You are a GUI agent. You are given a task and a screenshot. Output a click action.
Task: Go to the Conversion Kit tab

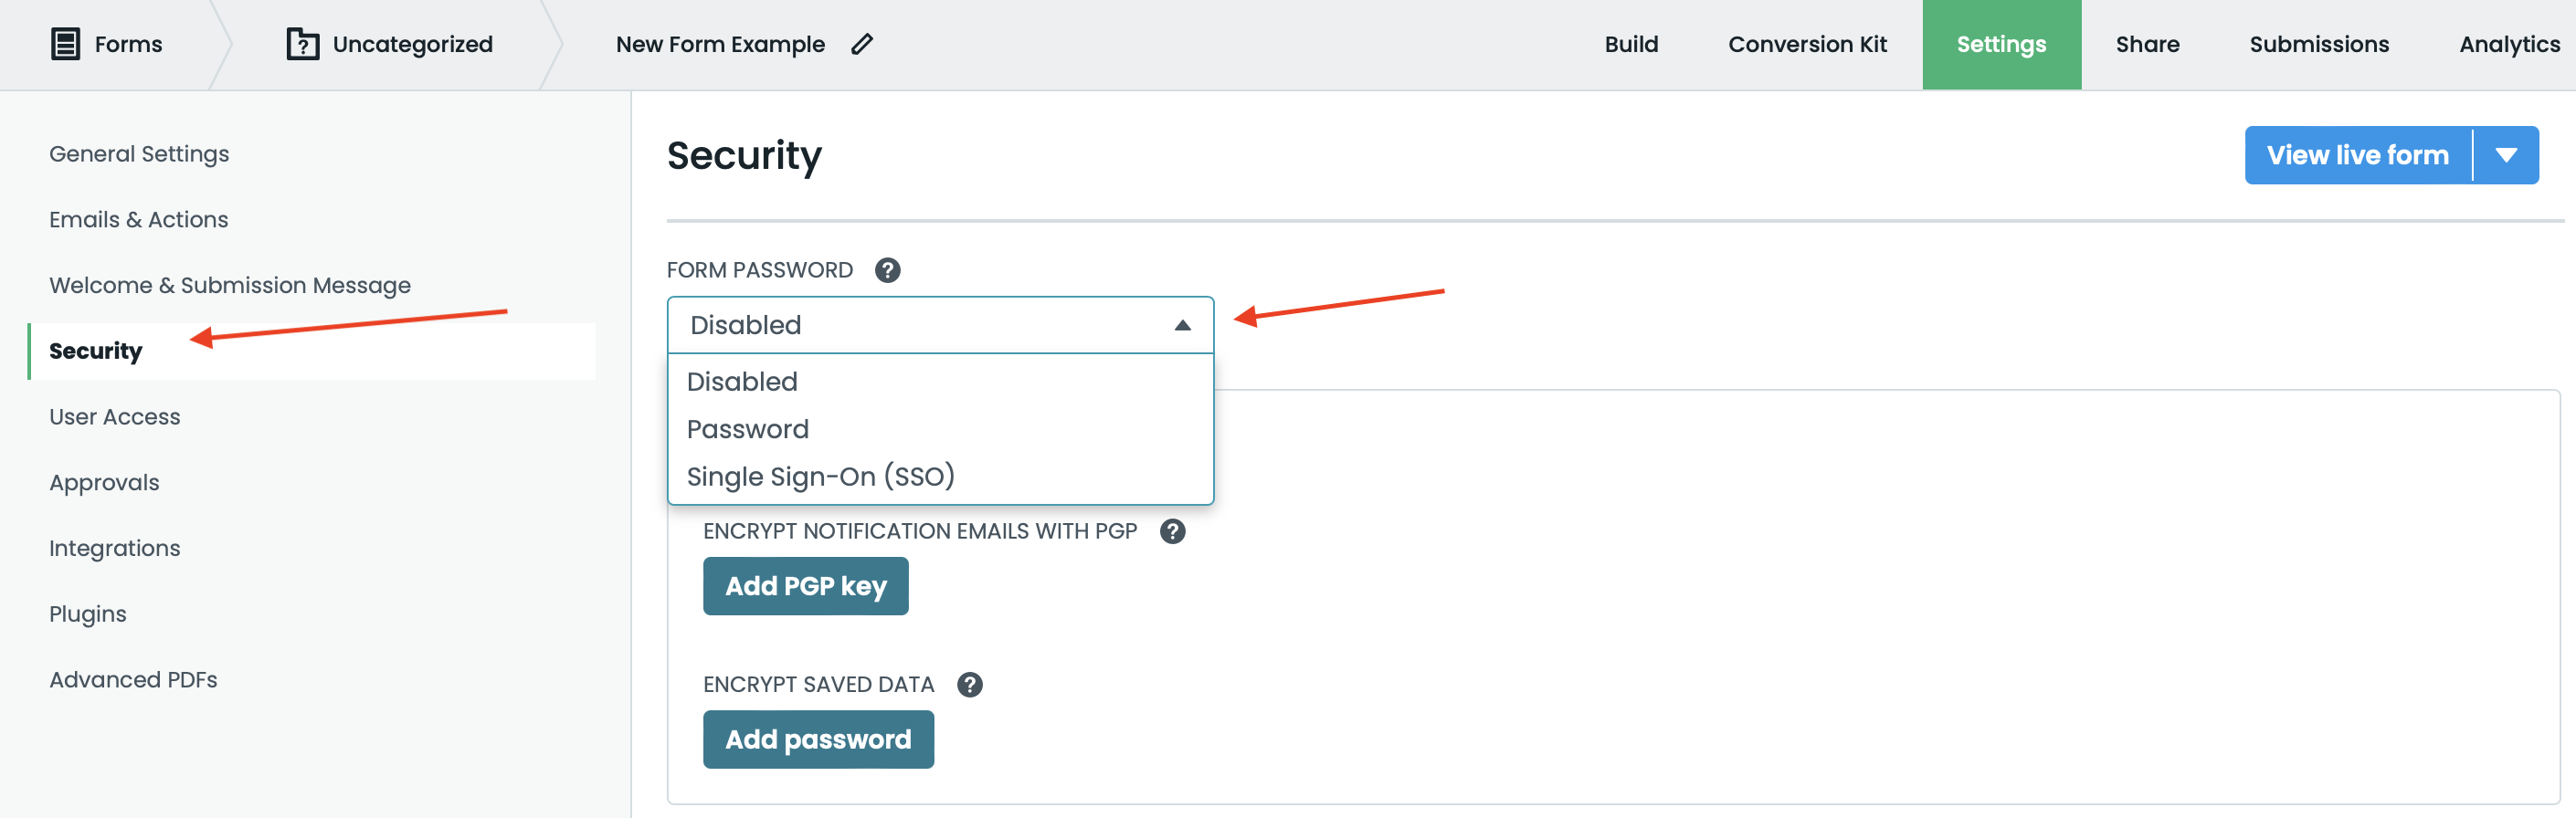pos(1806,44)
